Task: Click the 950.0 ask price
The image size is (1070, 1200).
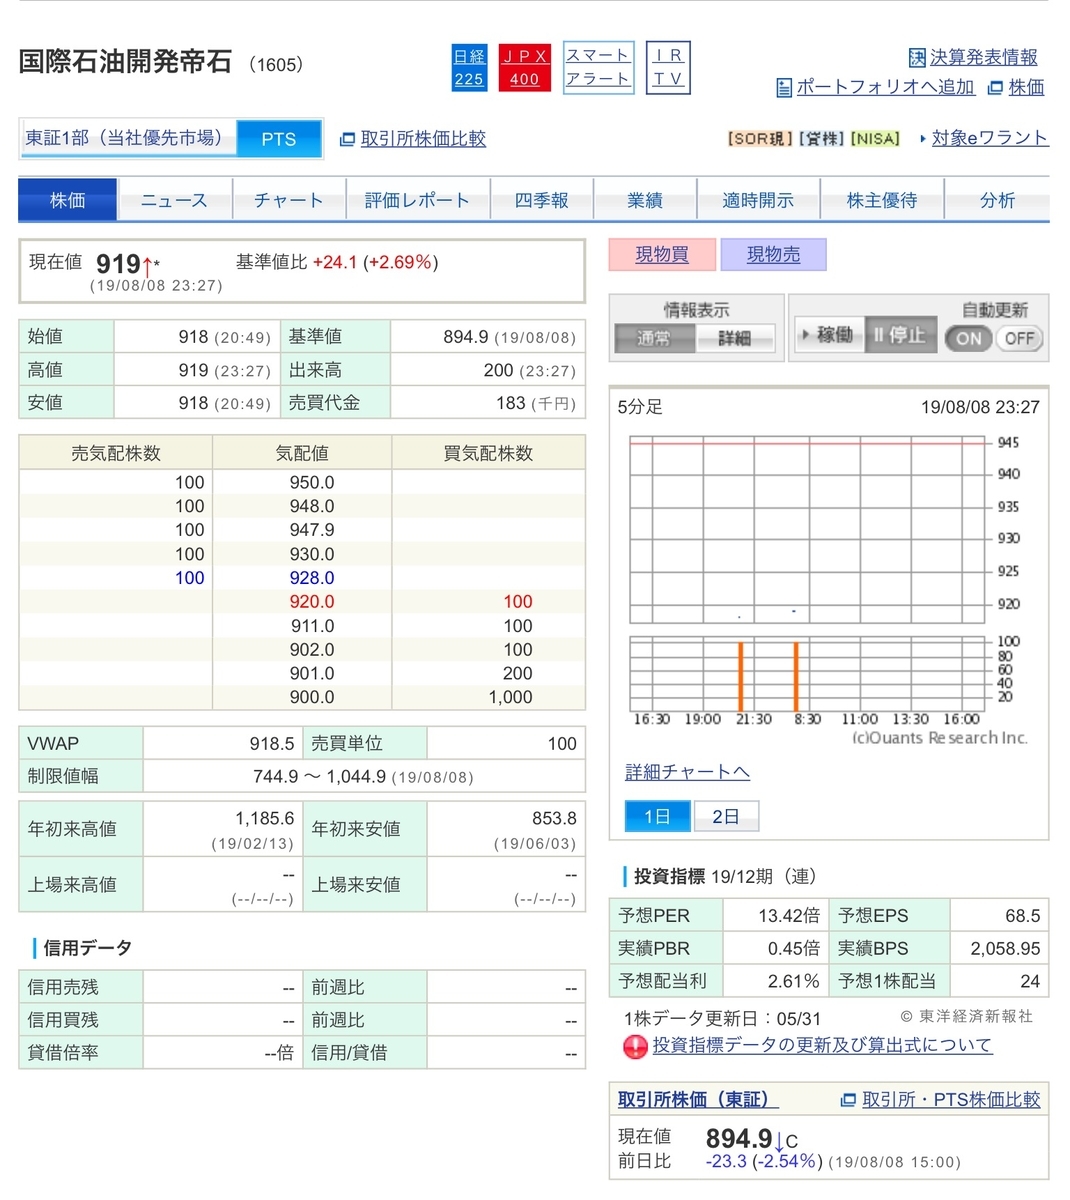Action: pyautogui.click(x=312, y=482)
